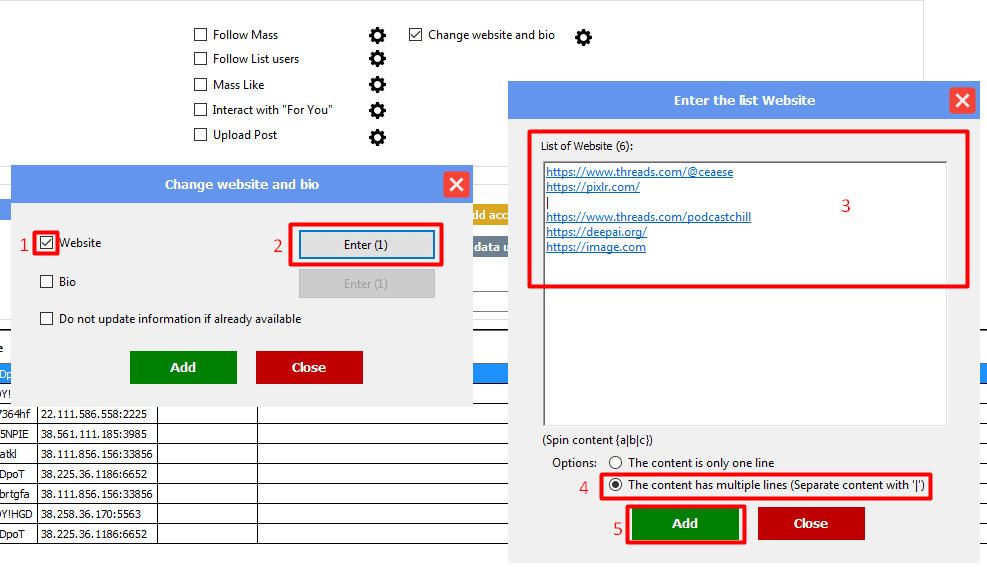
Task: Select the content has multiple lines option
Action: (616, 485)
